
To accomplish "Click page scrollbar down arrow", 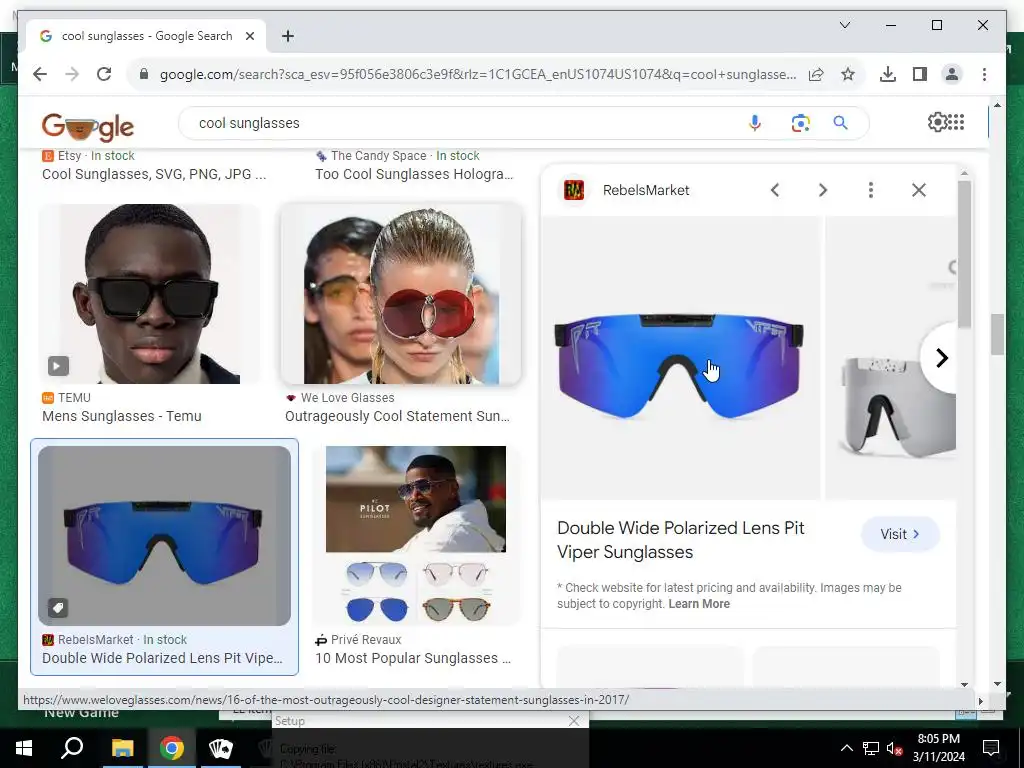I will pyautogui.click(x=997, y=684).
